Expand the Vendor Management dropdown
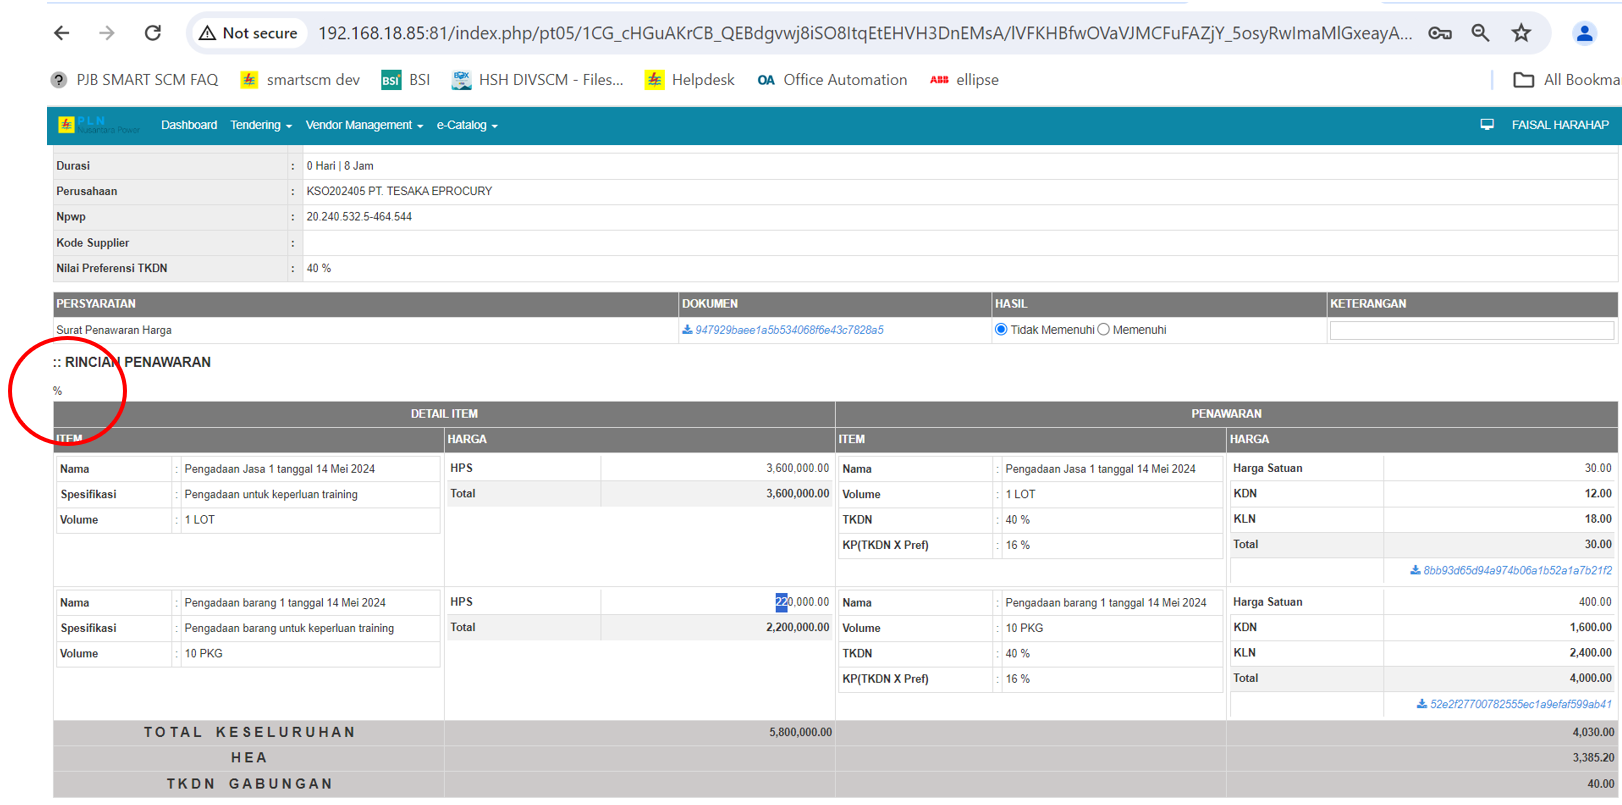Viewport: 1622px width, 805px height. [x=364, y=125]
